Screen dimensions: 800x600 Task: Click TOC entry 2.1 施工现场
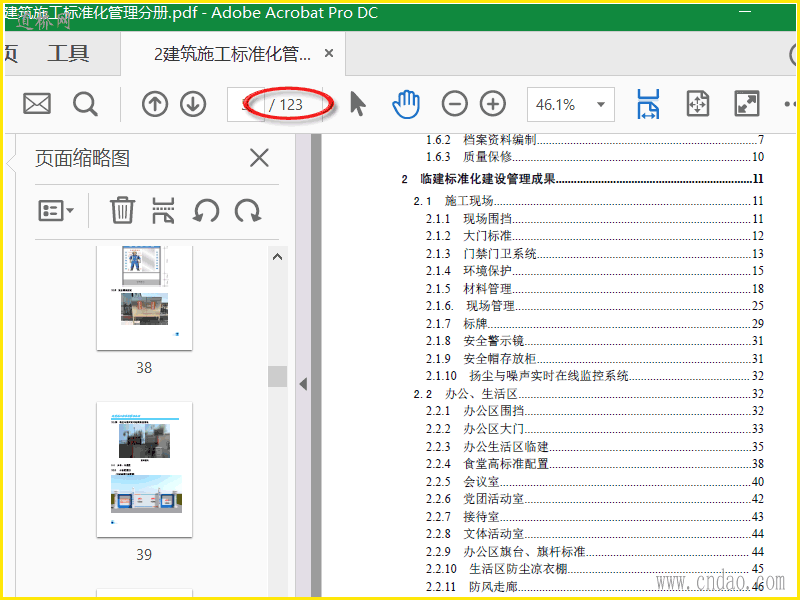[588, 201]
